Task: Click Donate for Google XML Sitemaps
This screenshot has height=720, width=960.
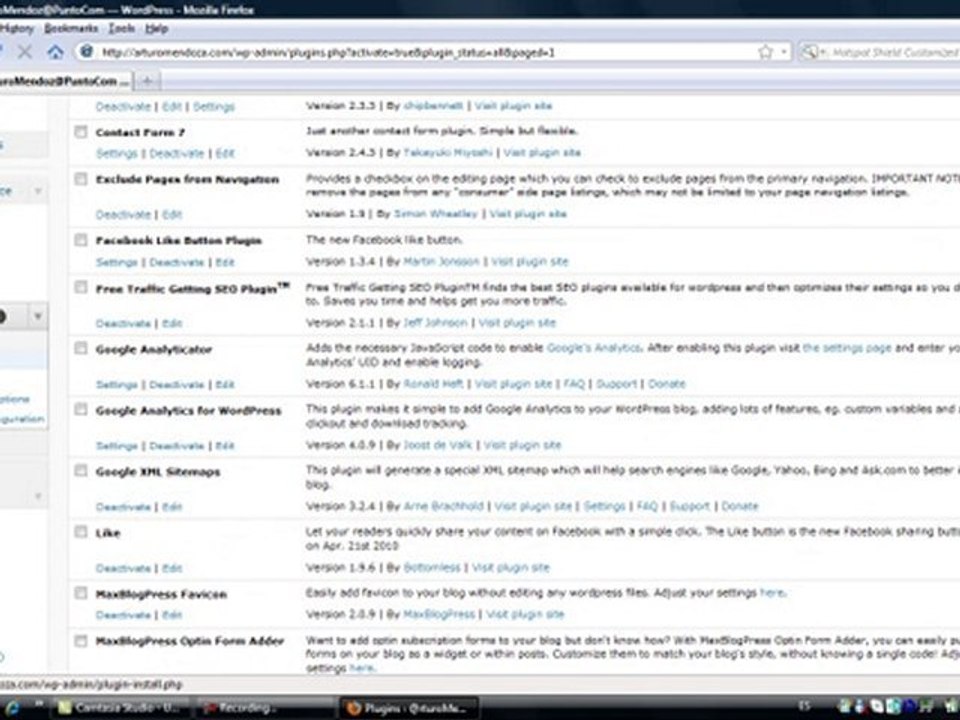Action: pyautogui.click(x=740, y=506)
